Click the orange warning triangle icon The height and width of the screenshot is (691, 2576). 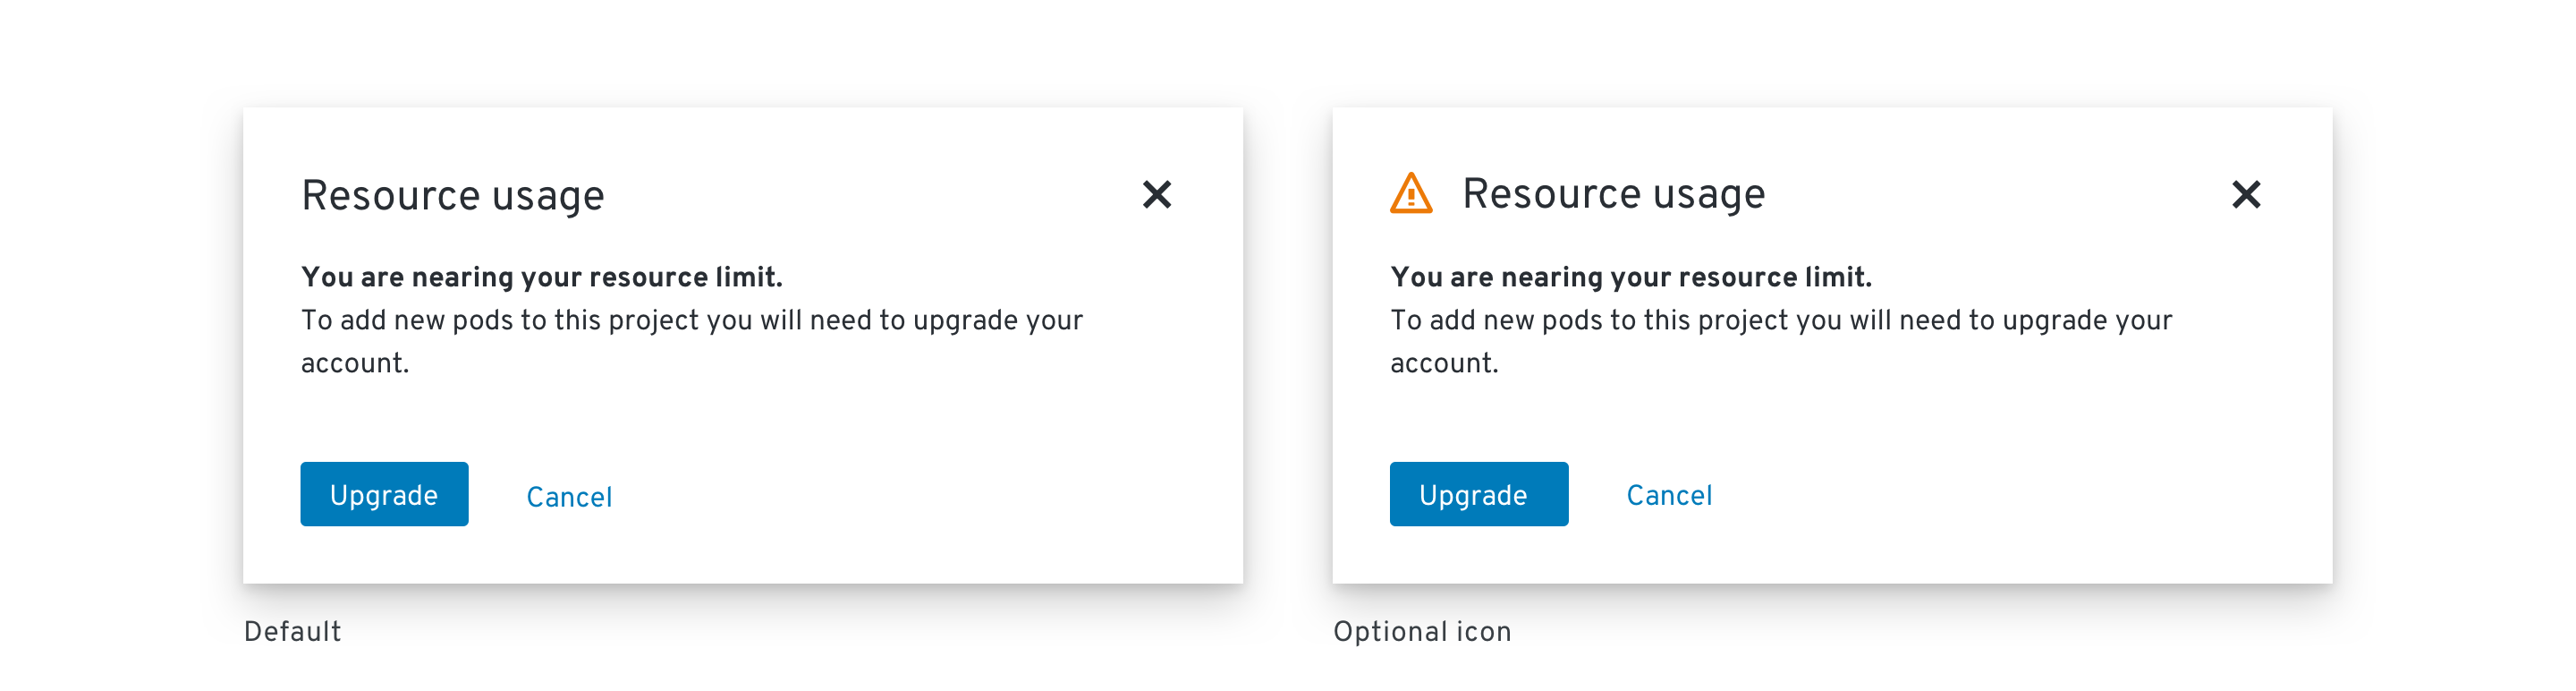pos(1411,193)
